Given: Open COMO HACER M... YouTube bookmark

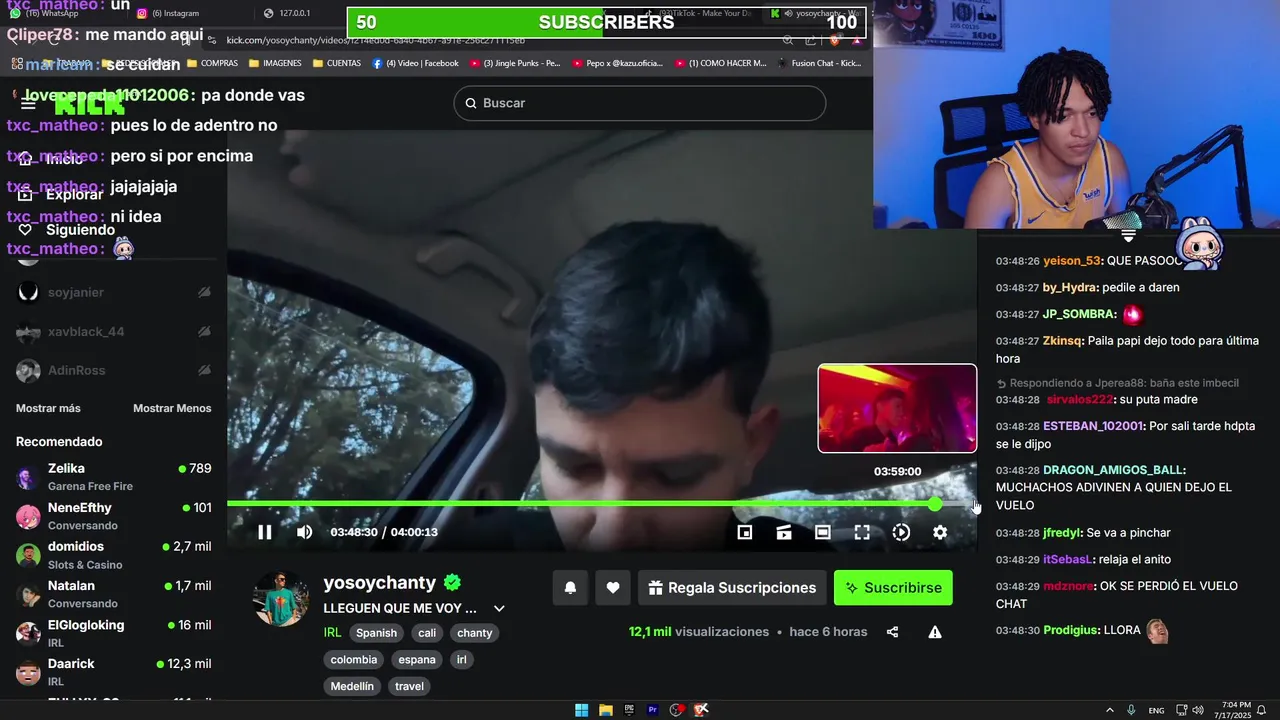Looking at the screenshot, I should coord(720,63).
